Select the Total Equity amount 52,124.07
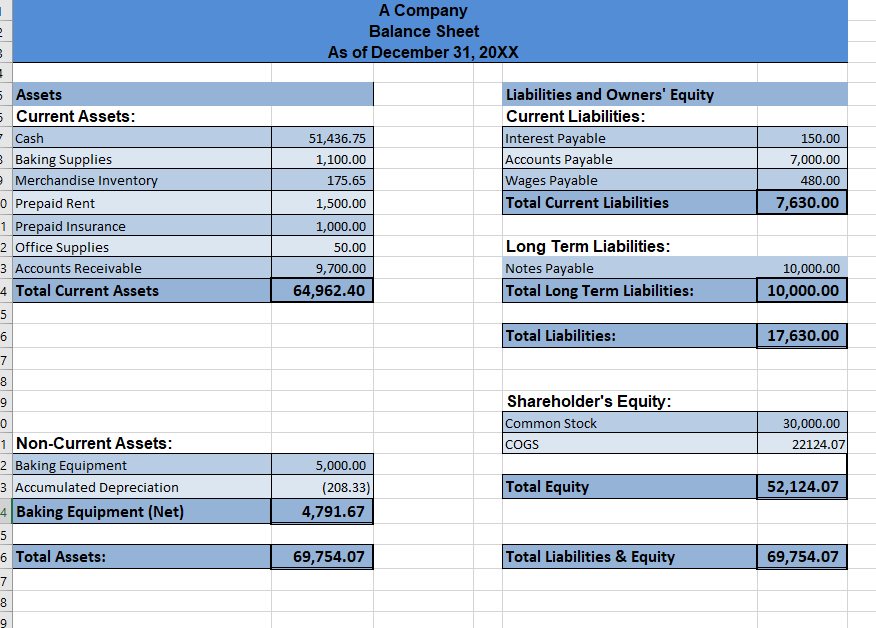Screen dimensions: 876x628 point(801,486)
